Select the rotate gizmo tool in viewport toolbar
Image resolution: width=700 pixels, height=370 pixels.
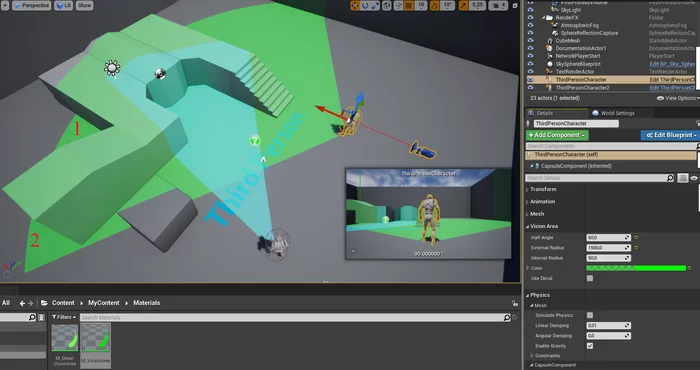tap(365, 5)
